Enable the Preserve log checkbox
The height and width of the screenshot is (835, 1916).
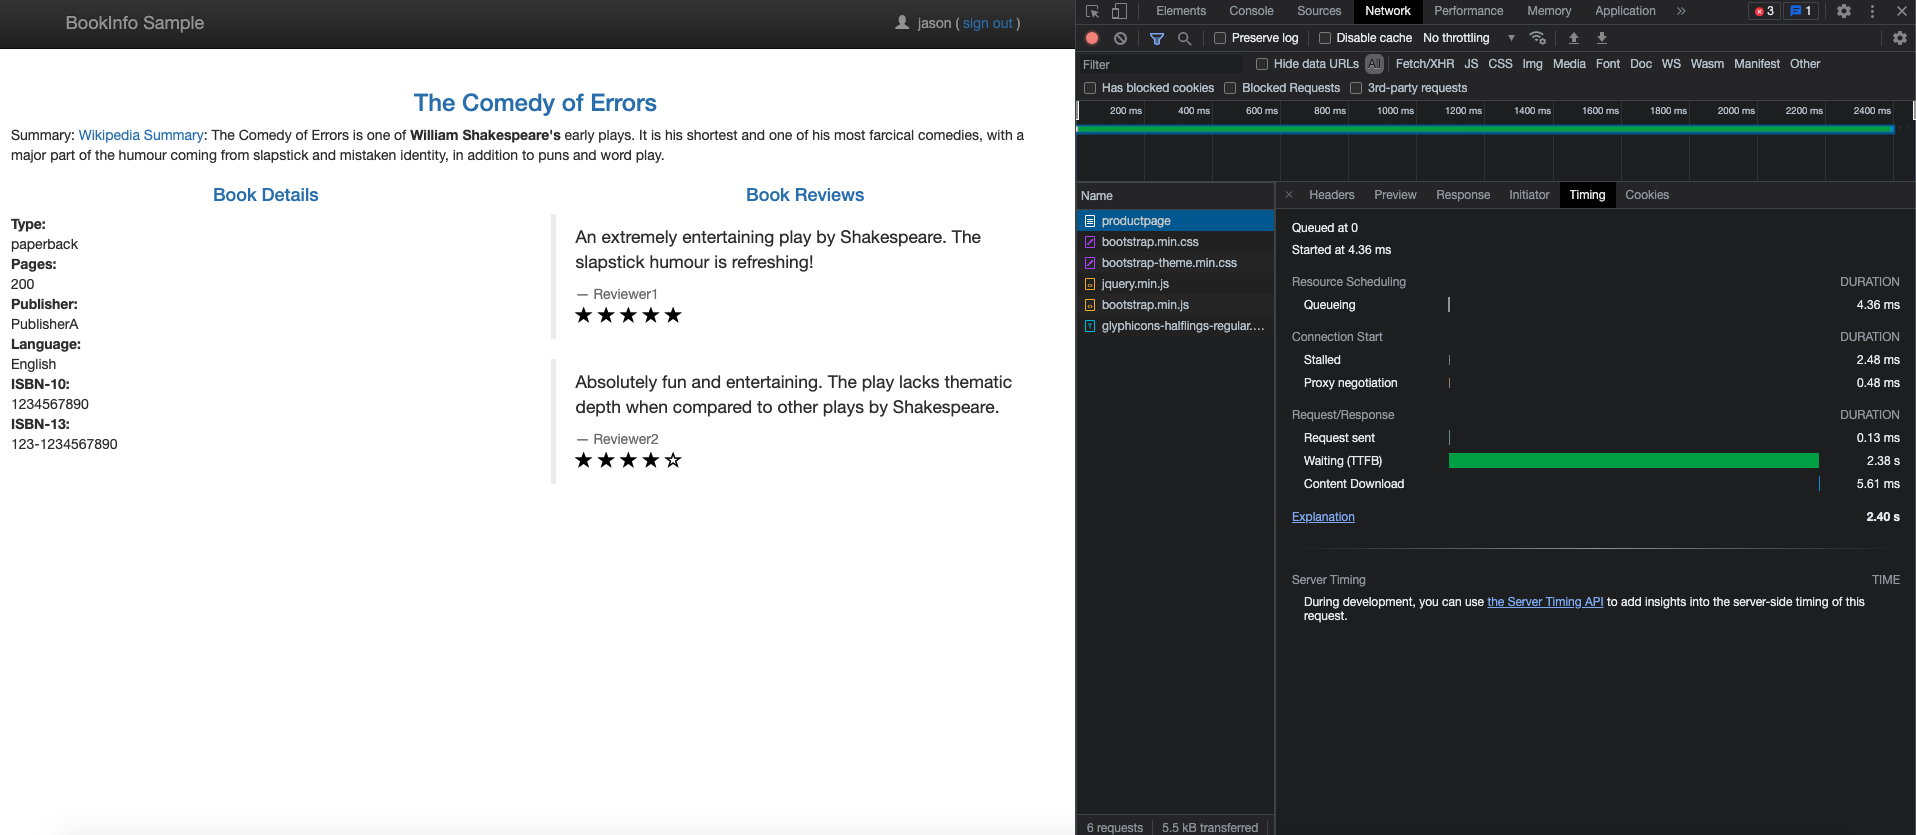pos(1220,38)
